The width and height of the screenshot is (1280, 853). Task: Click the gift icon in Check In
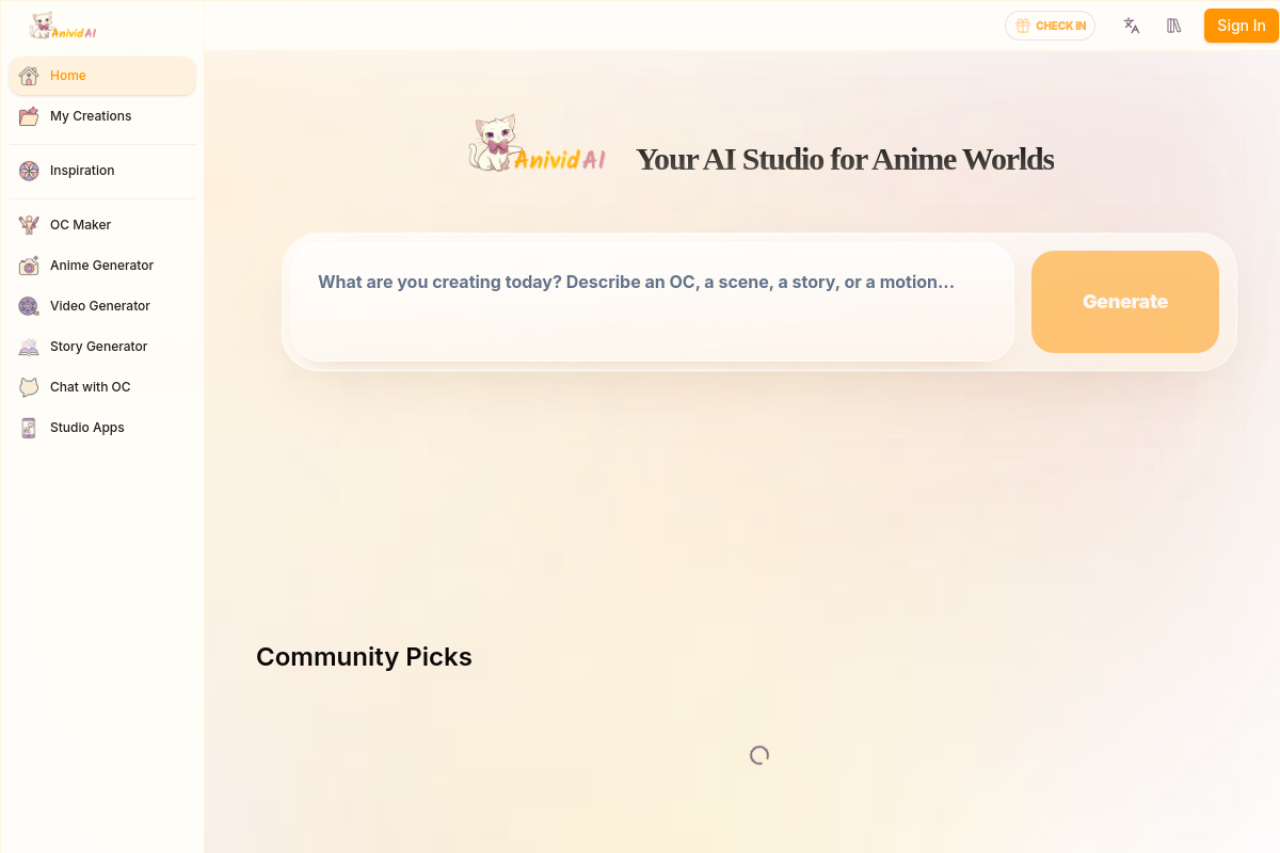1023,26
